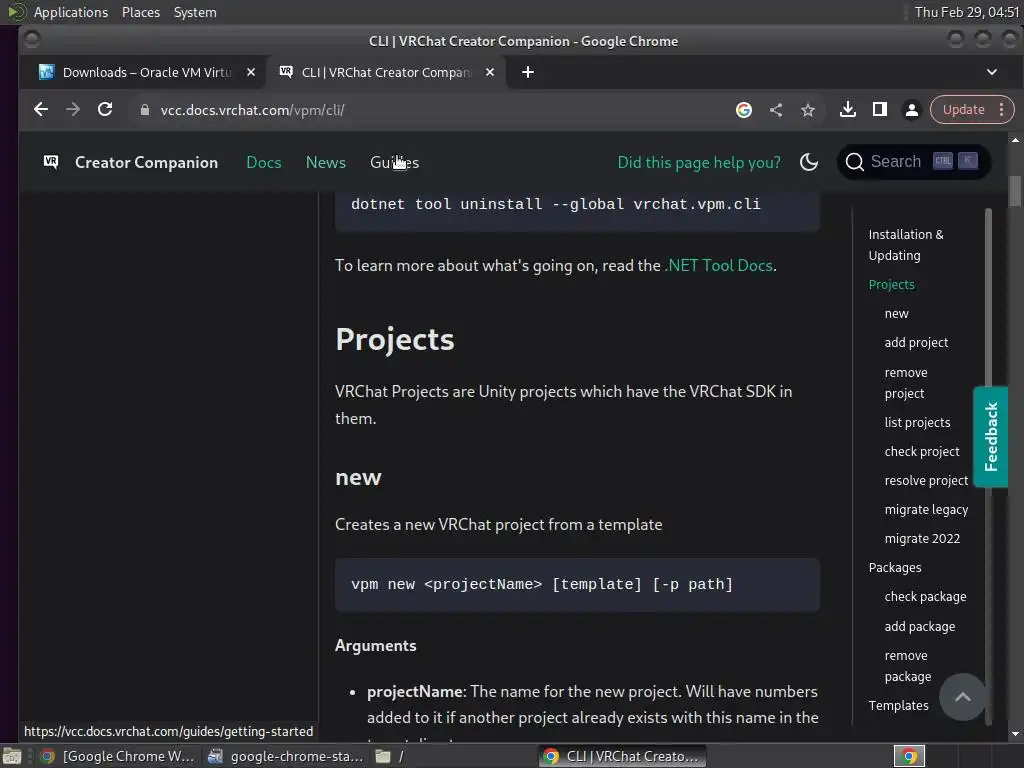Click the 'Projects' heading
1024x768 pixels.
pyautogui.click(x=394, y=340)
